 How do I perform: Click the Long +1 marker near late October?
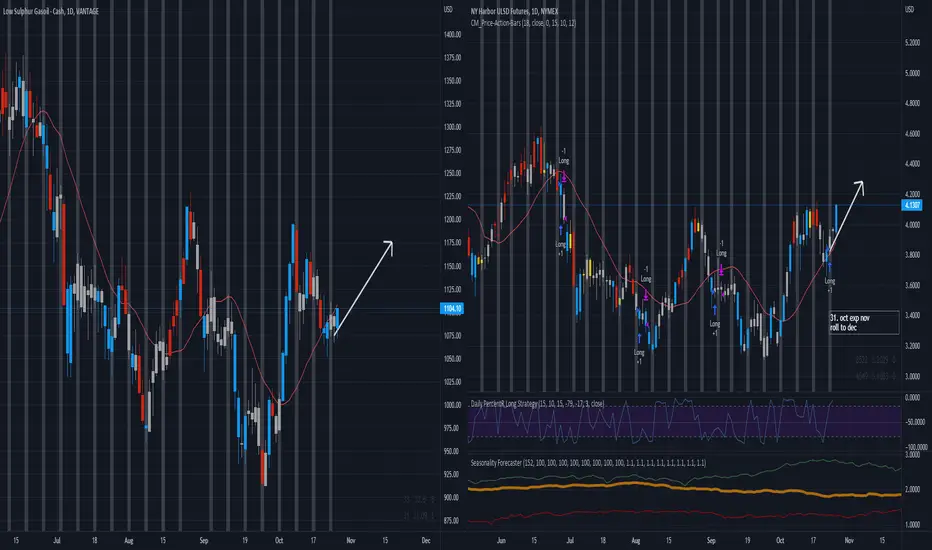coord(830,285)
